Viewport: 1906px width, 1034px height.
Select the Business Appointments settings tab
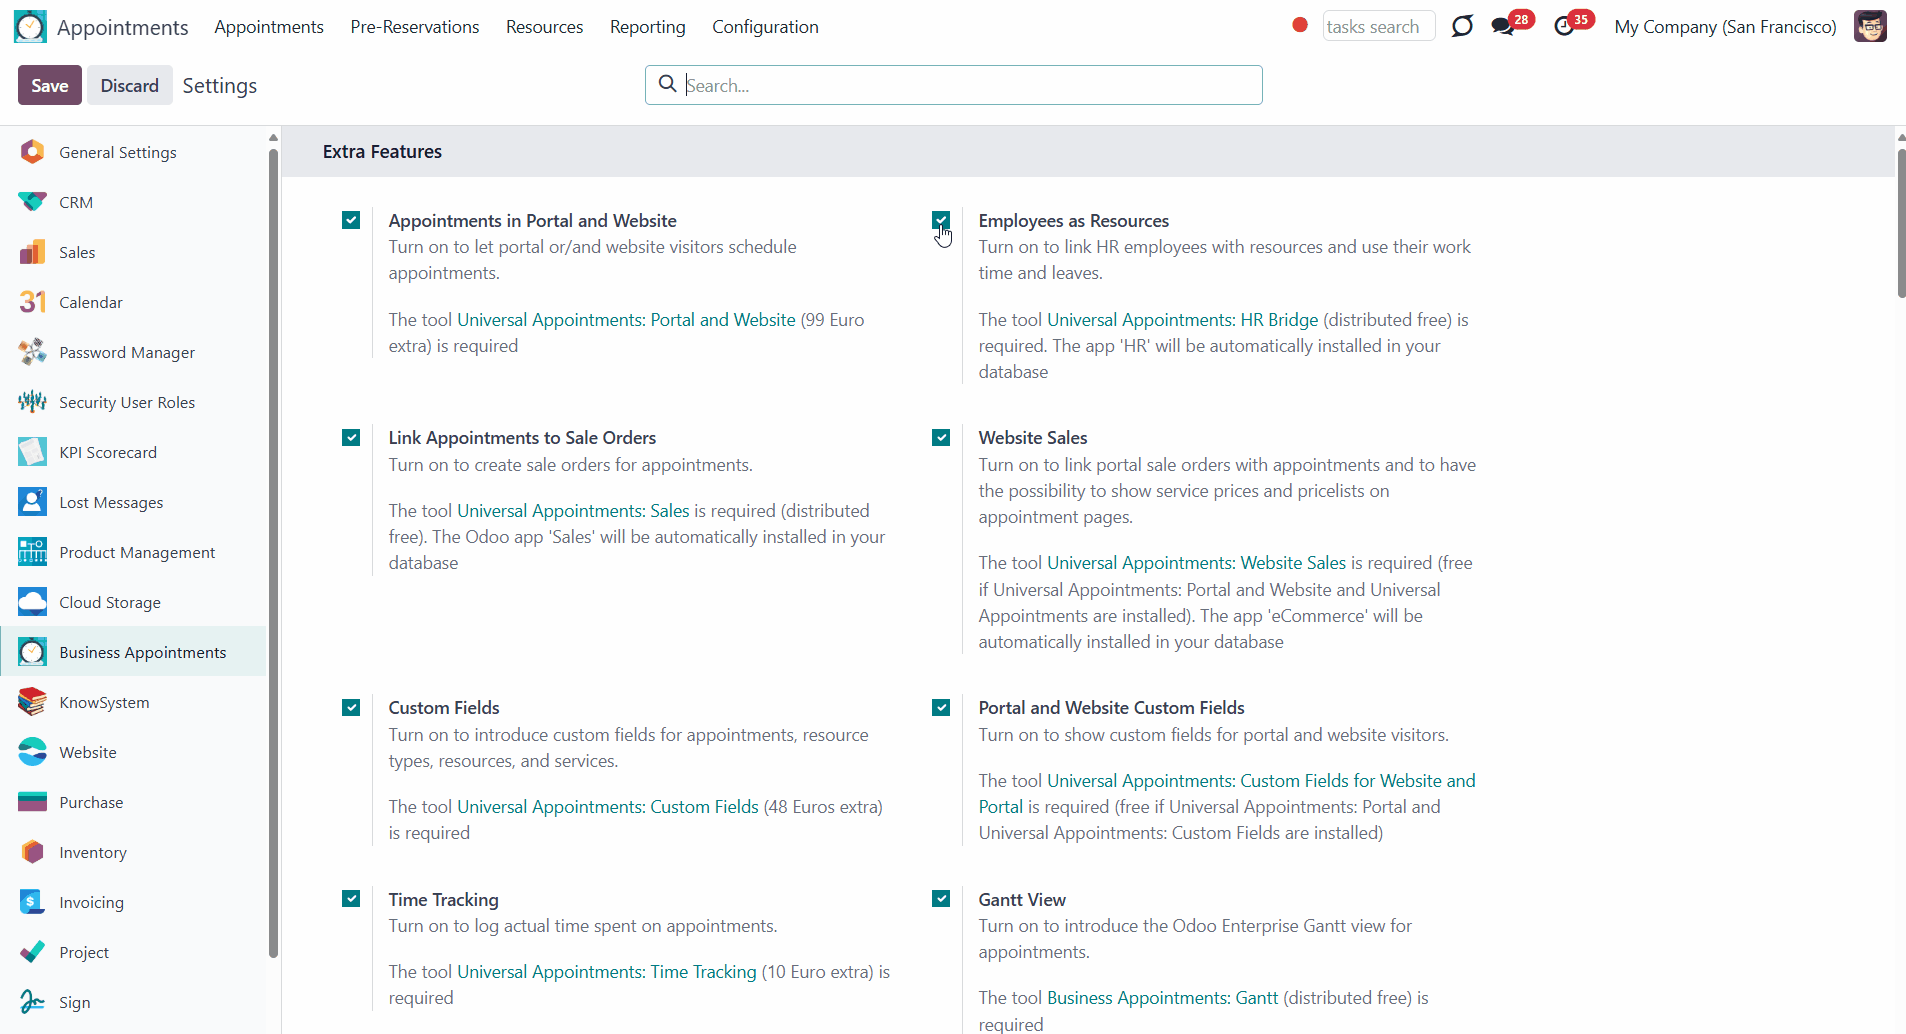(x=134, y=652)
